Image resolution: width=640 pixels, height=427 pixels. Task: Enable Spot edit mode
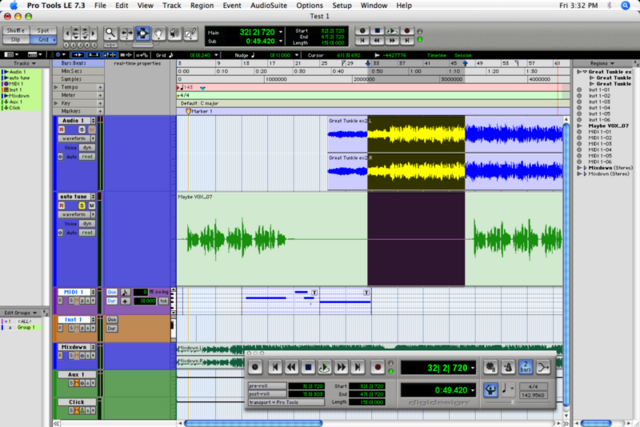click(x=43, y=31)
